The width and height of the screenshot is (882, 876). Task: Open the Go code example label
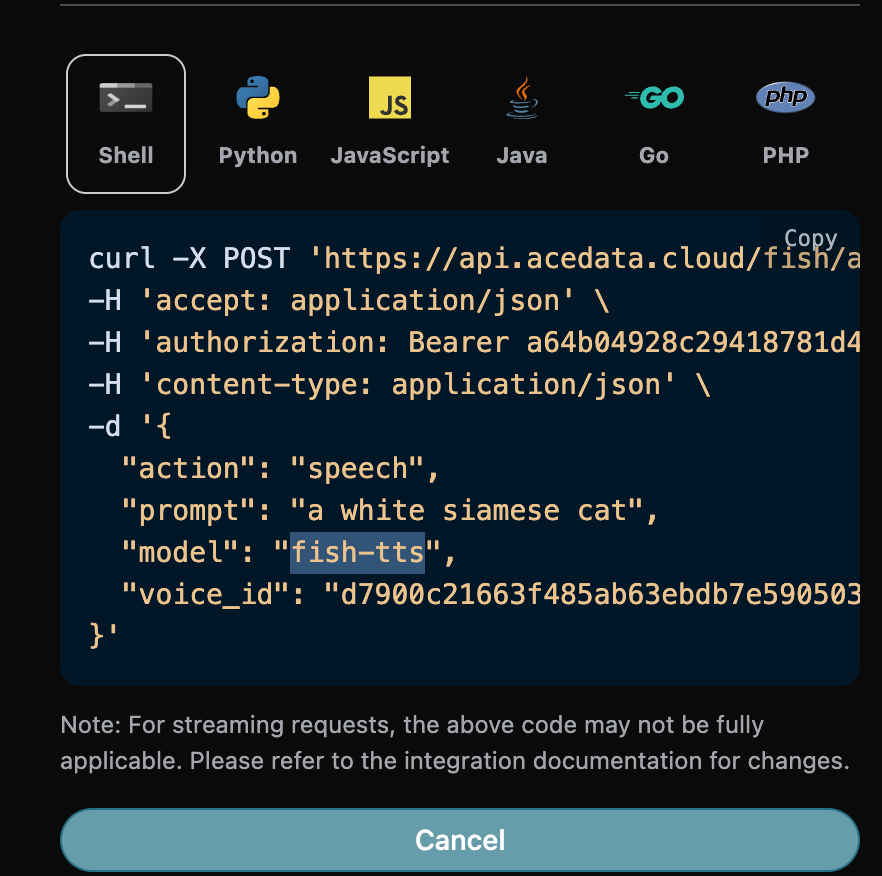[654, 155]
